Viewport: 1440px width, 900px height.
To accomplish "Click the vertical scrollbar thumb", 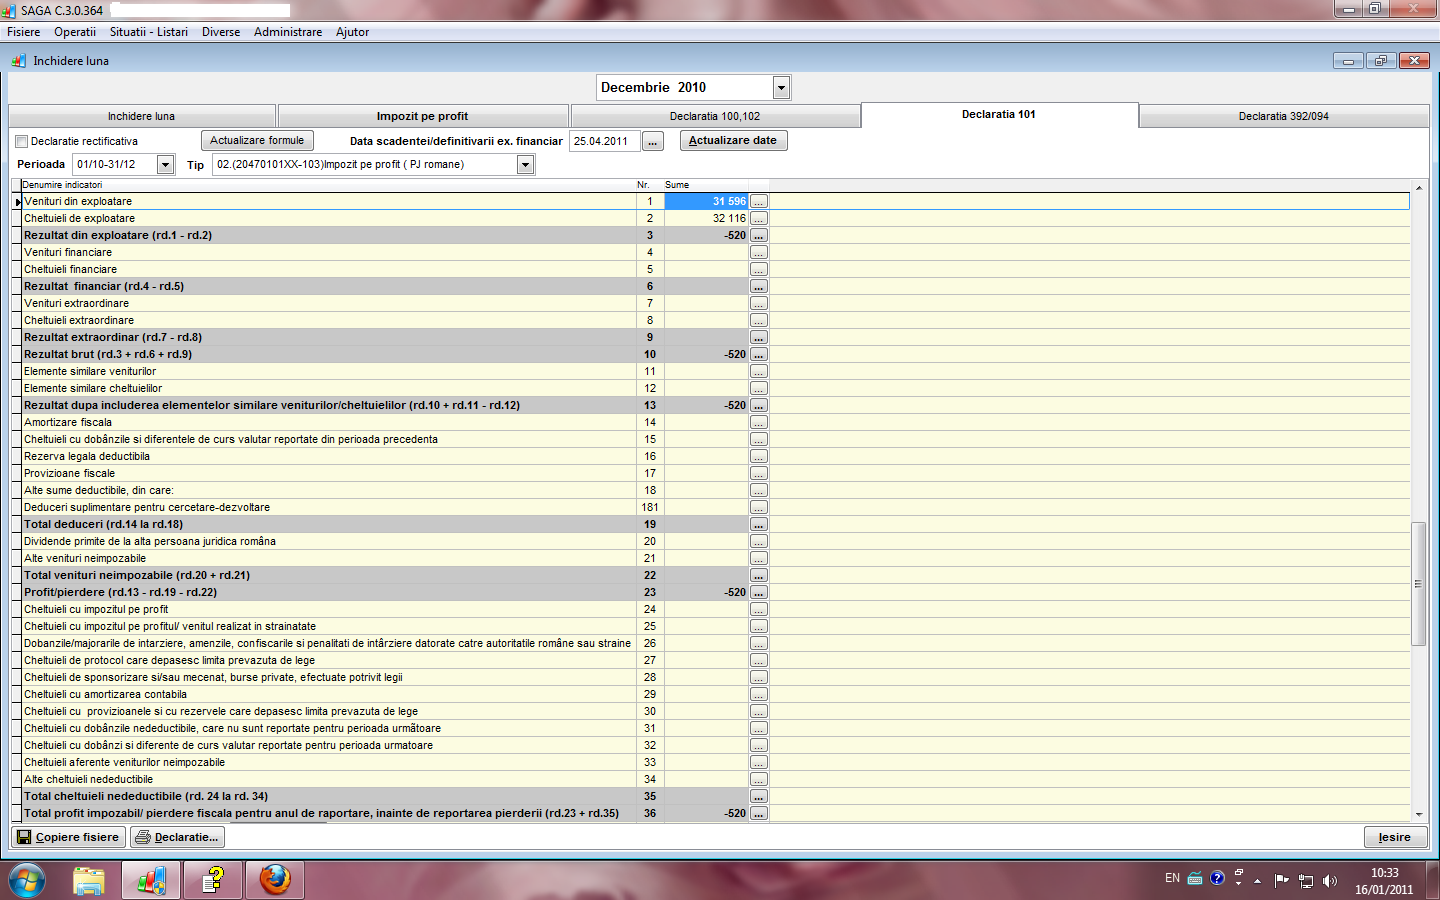I will [x=1418, y=584].
